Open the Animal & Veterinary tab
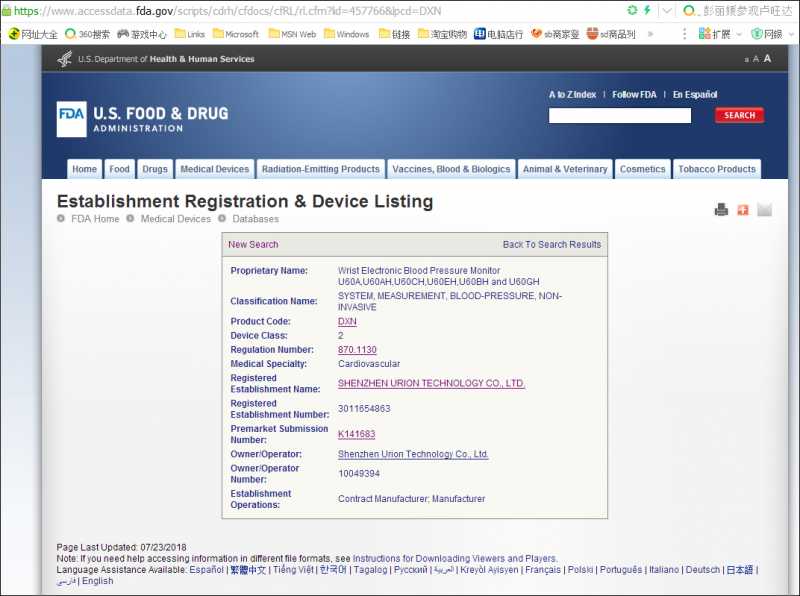 coord(565,169)
